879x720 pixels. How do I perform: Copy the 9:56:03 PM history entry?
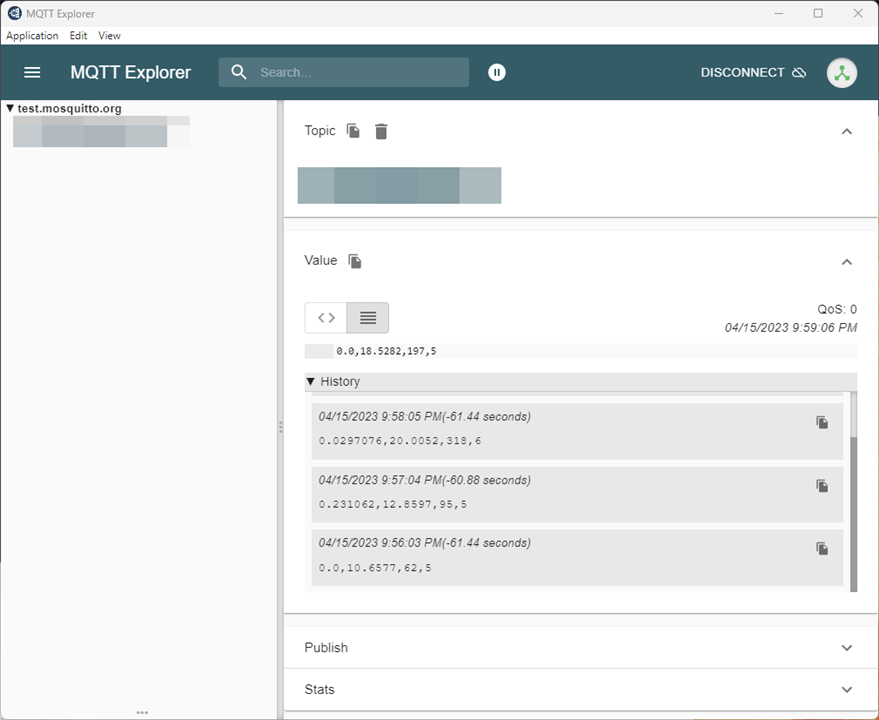coord(822,548)
